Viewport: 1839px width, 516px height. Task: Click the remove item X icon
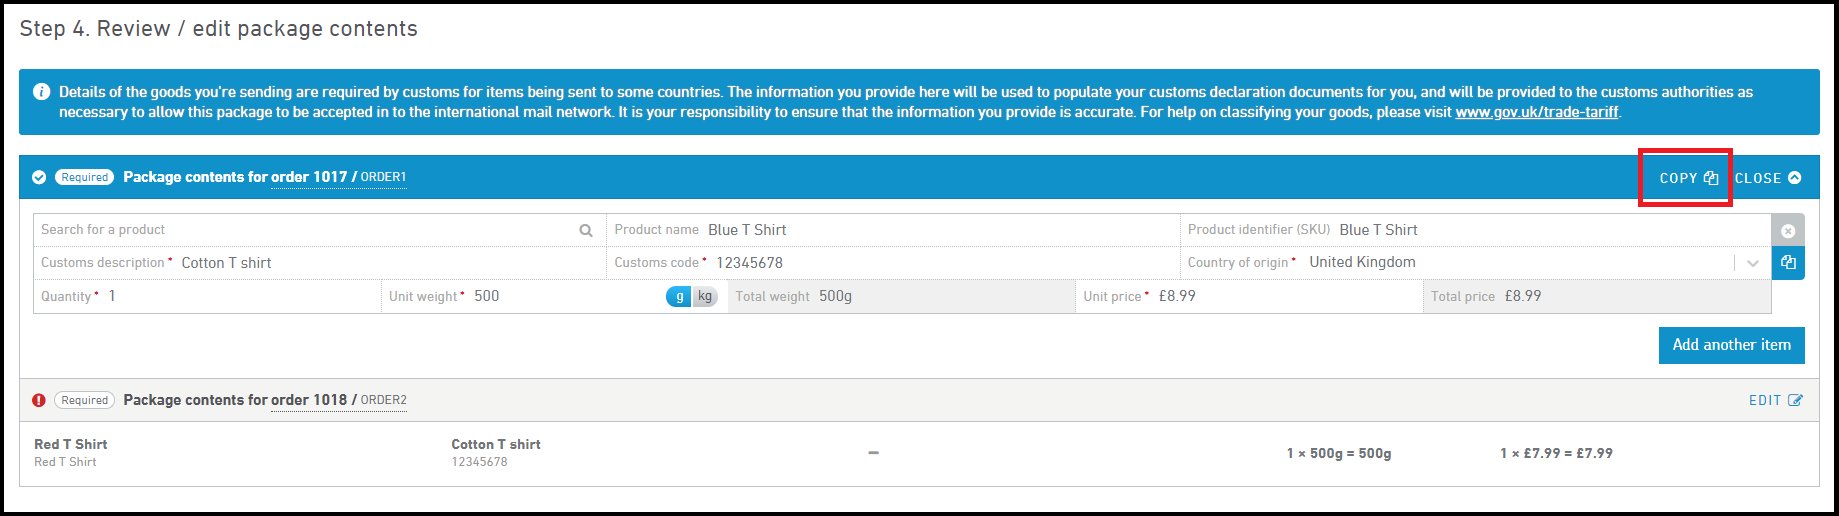point(1788,231)
